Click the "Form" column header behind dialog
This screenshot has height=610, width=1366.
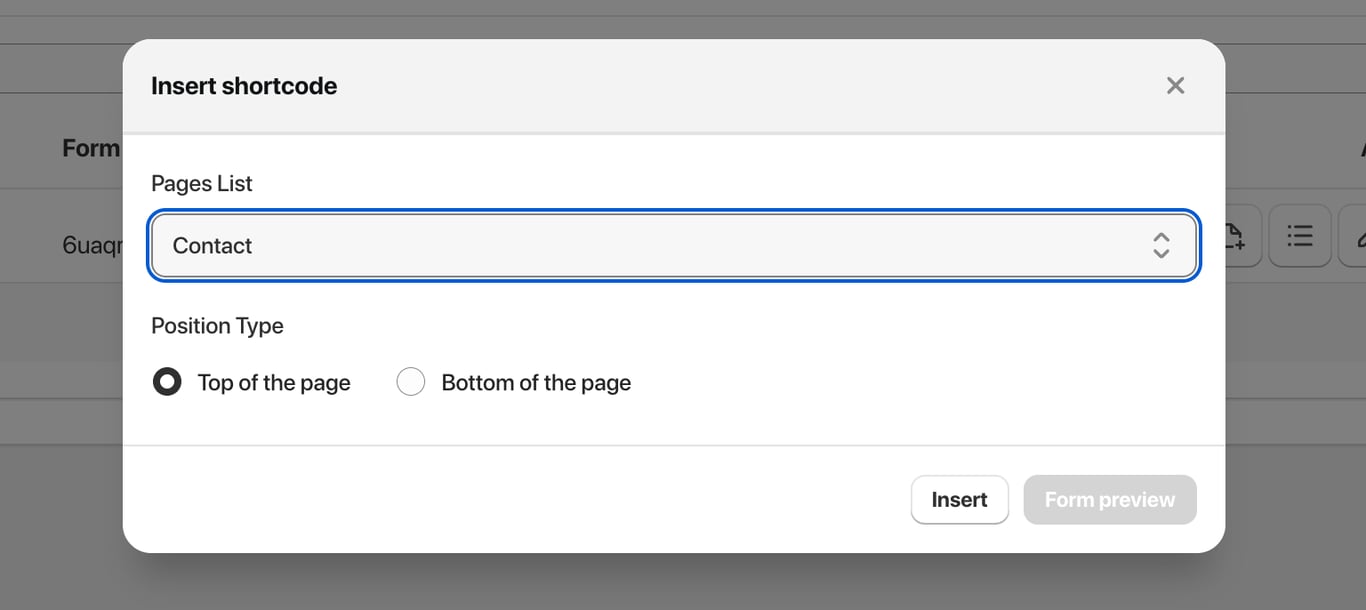[x=90, y=148]
